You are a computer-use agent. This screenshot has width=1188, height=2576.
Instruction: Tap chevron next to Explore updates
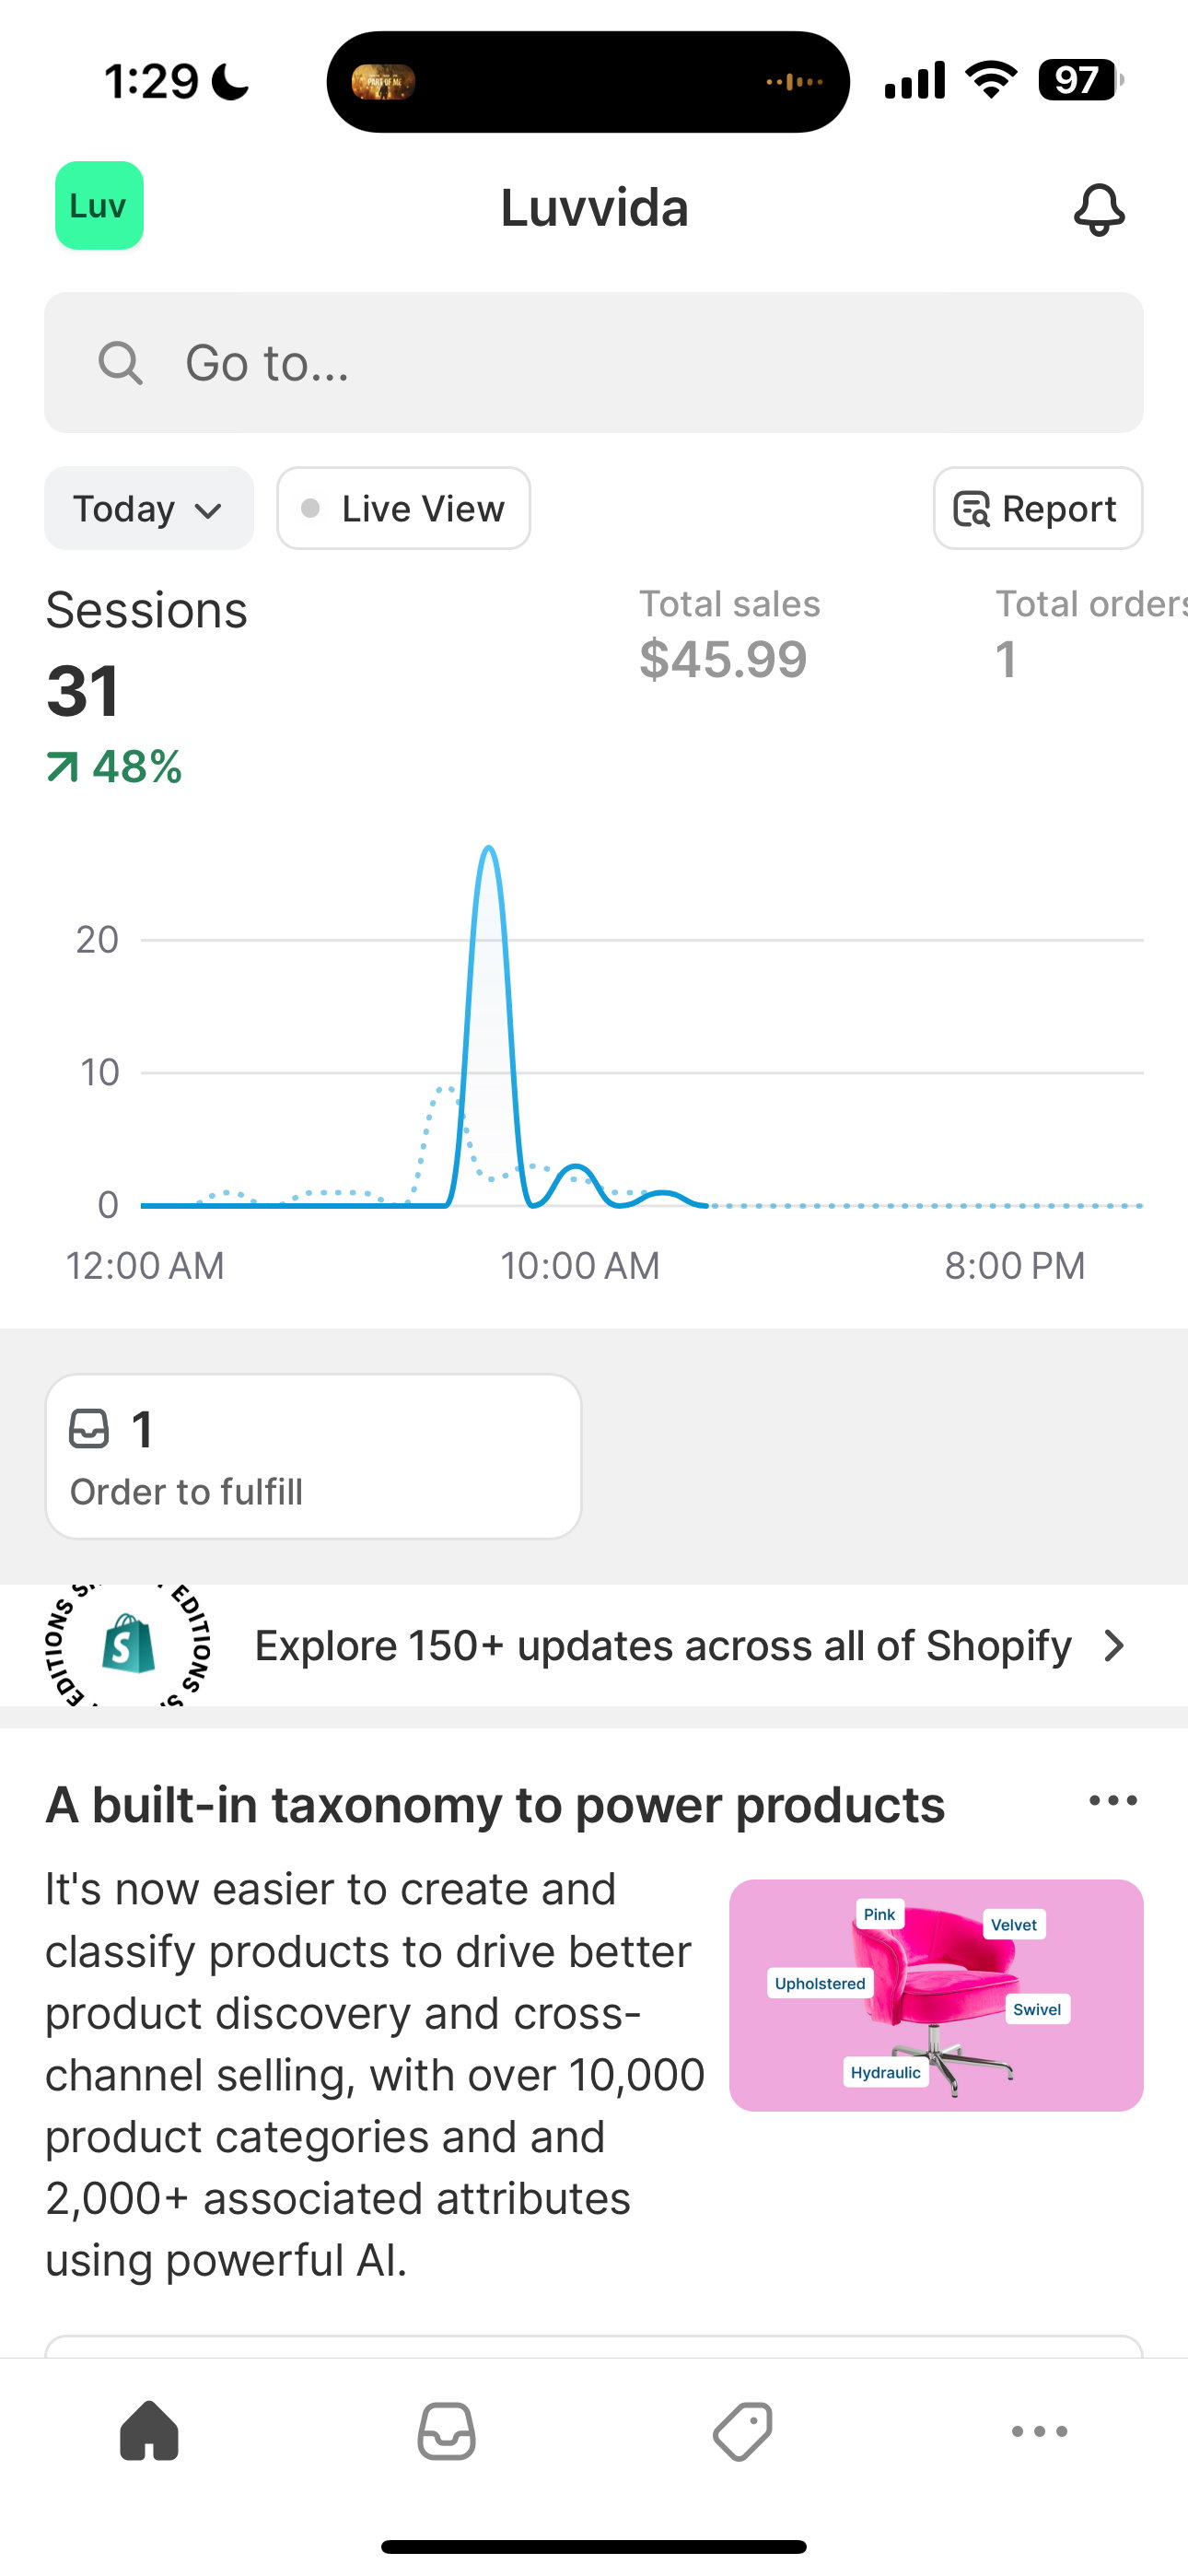pyautogui.click(x=1113, y=1646)
